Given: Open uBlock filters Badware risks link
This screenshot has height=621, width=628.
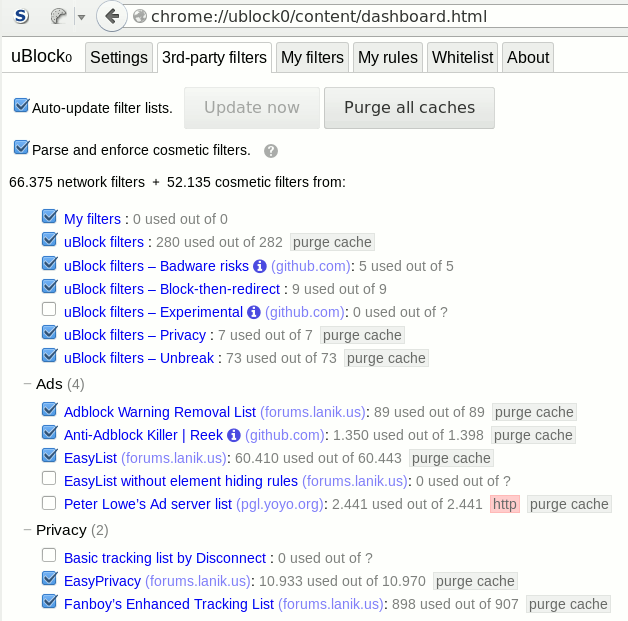Looking at the screenshot, I should coord(156,266).
